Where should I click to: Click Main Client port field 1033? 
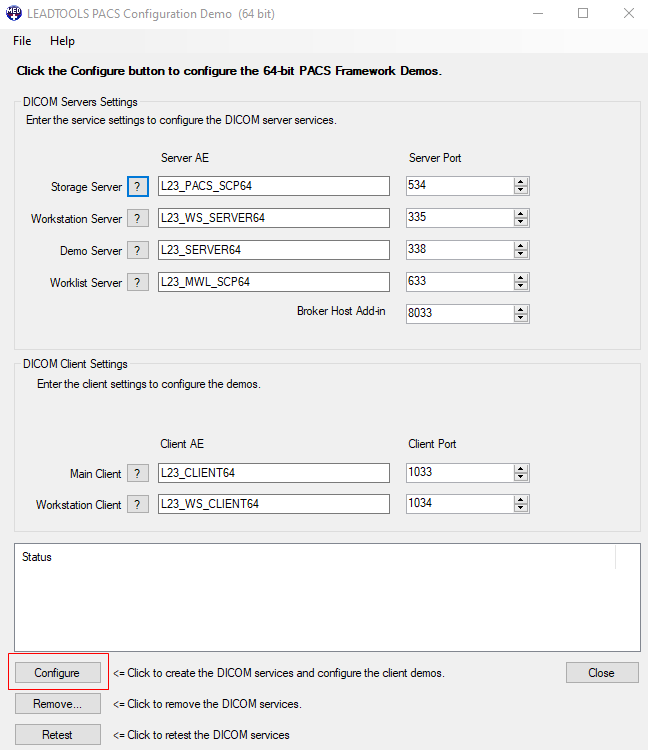point(460,473)
